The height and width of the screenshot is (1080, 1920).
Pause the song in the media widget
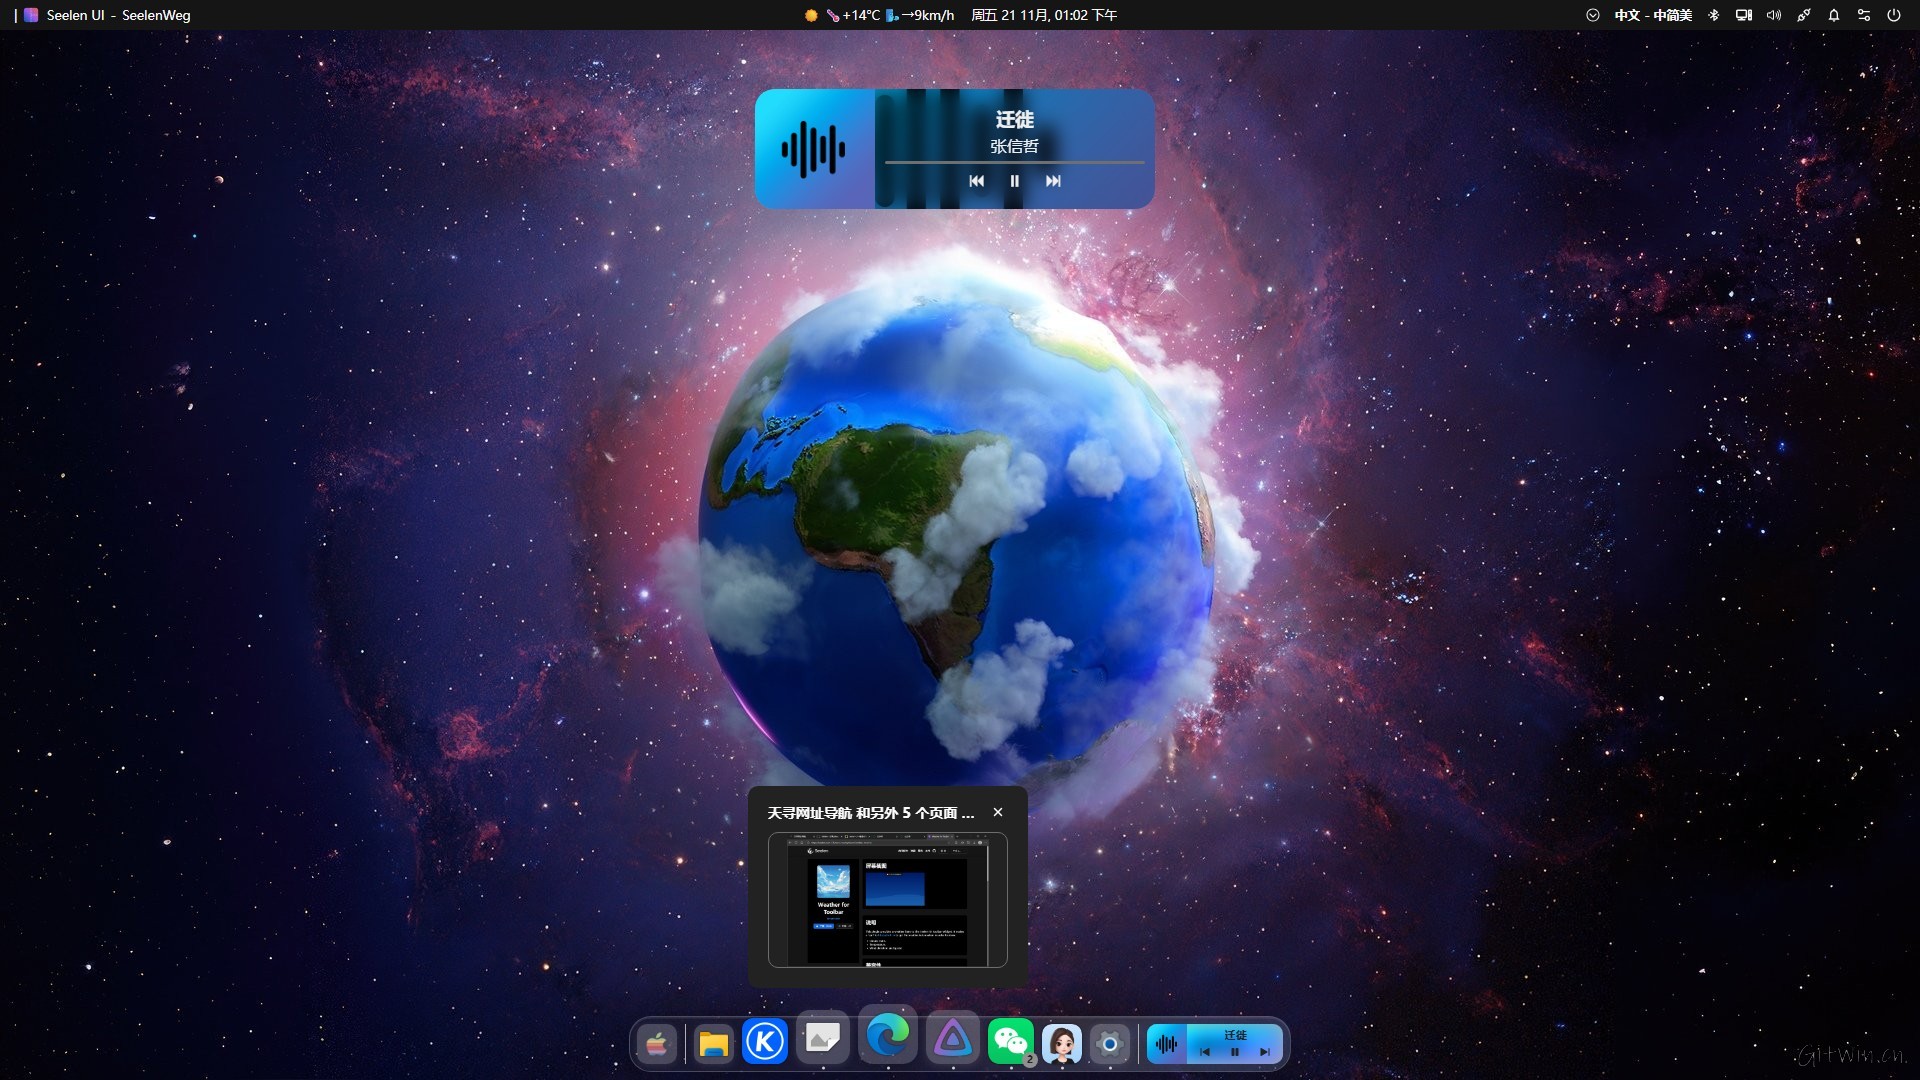(x=1014, y=181)
